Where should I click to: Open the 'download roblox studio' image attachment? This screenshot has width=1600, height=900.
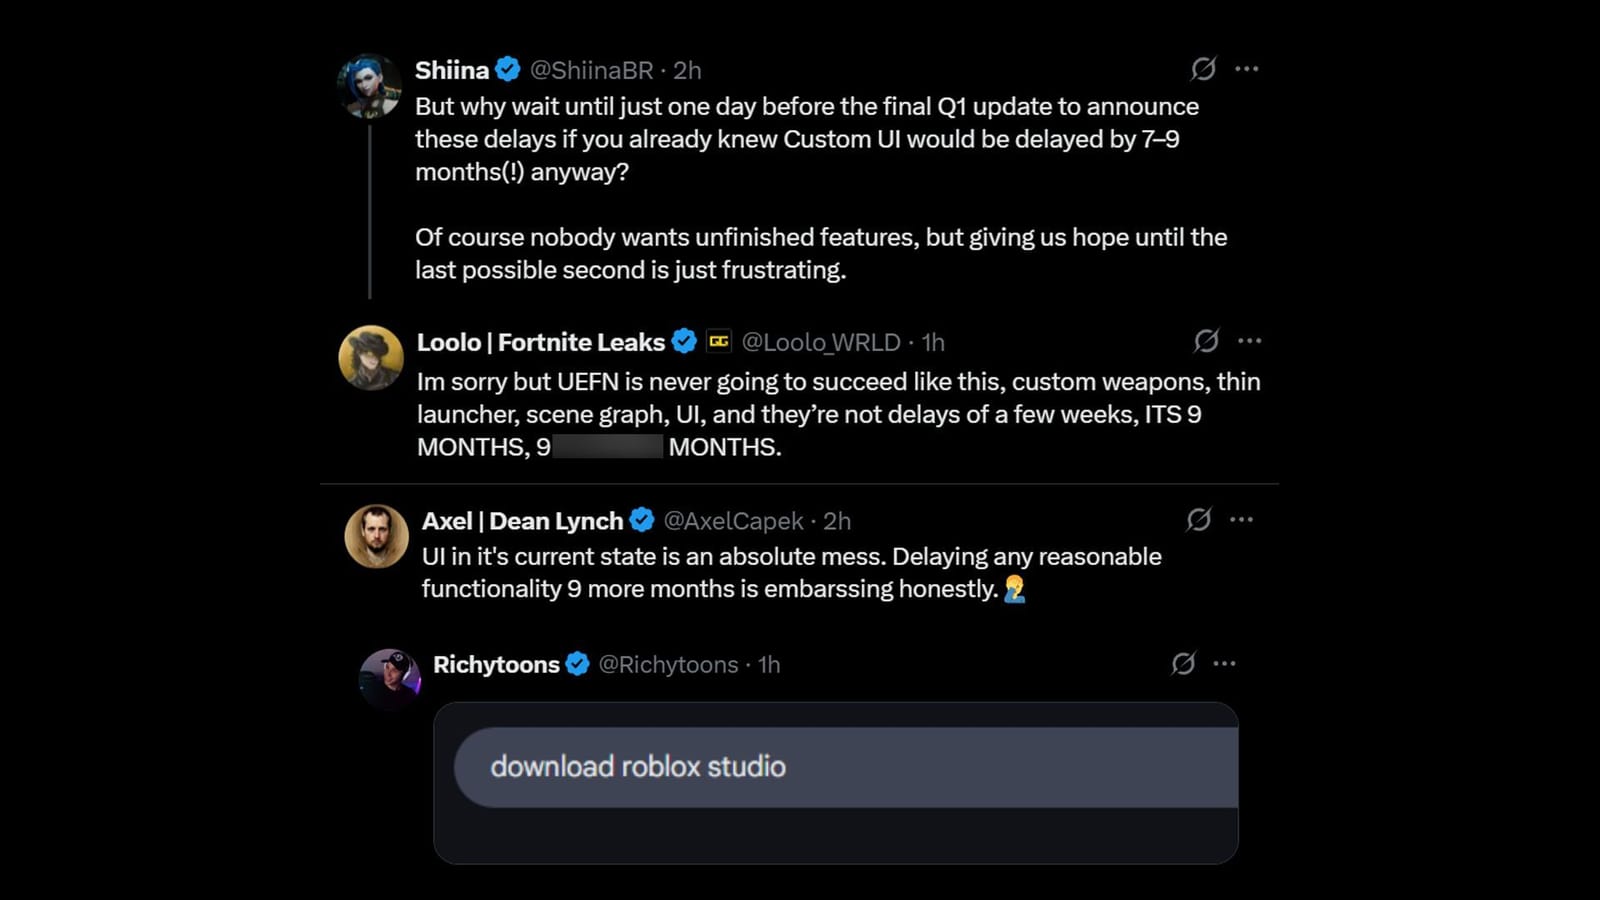[x=837, y=781]
